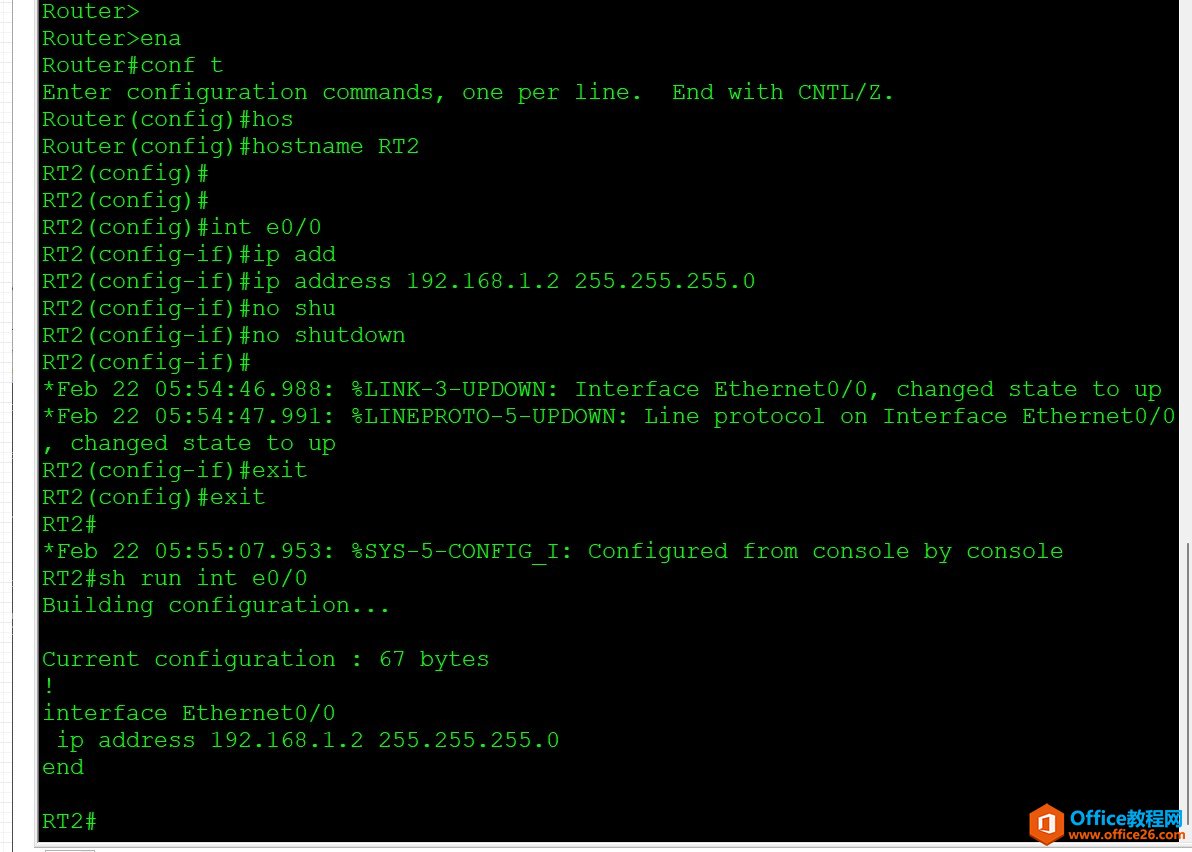
Task: Click IP 192.168.1.2 in running-config output
Action: [287, 740]
